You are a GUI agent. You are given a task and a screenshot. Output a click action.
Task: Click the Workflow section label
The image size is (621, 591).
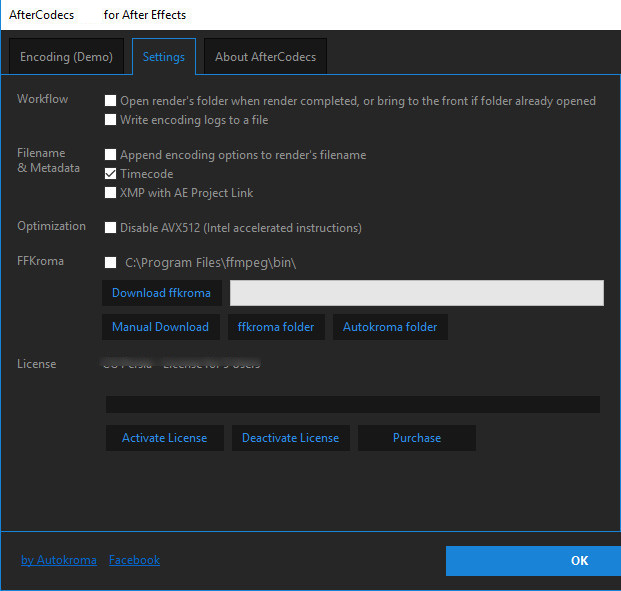42,99
